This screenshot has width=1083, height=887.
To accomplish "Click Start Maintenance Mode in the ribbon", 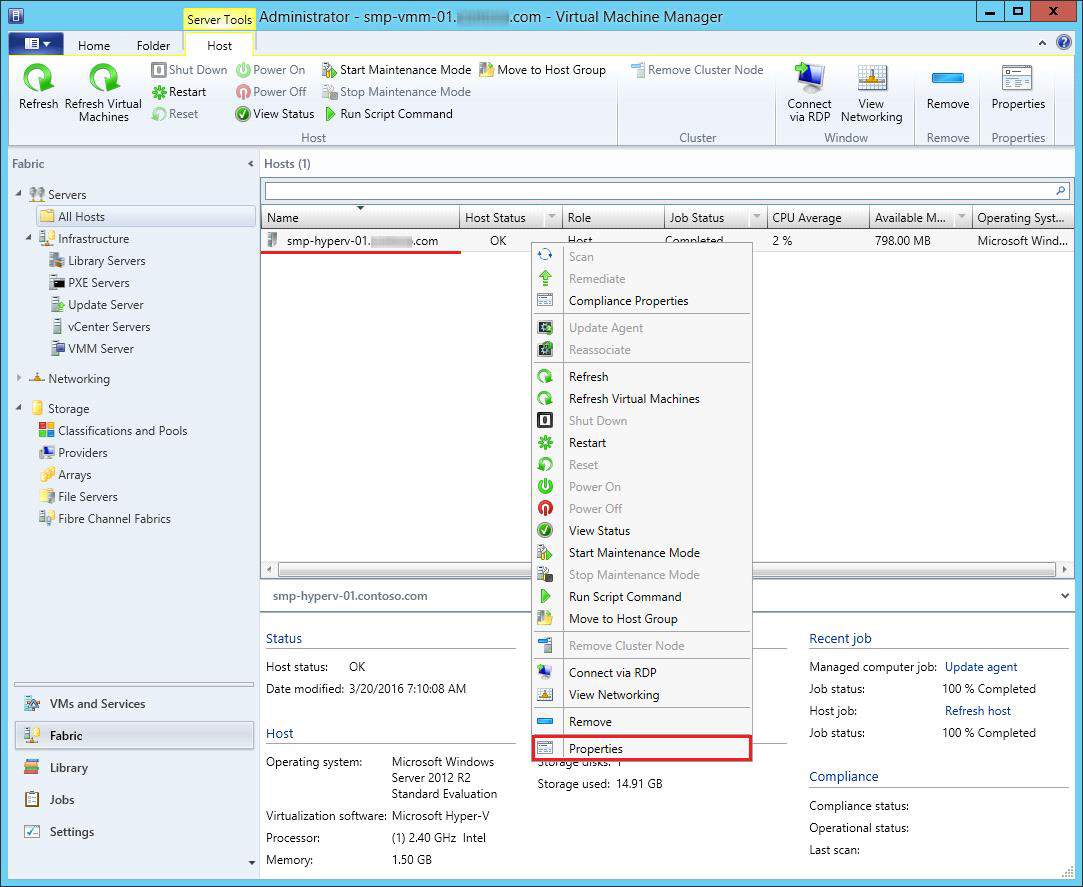I will point(396,70).
